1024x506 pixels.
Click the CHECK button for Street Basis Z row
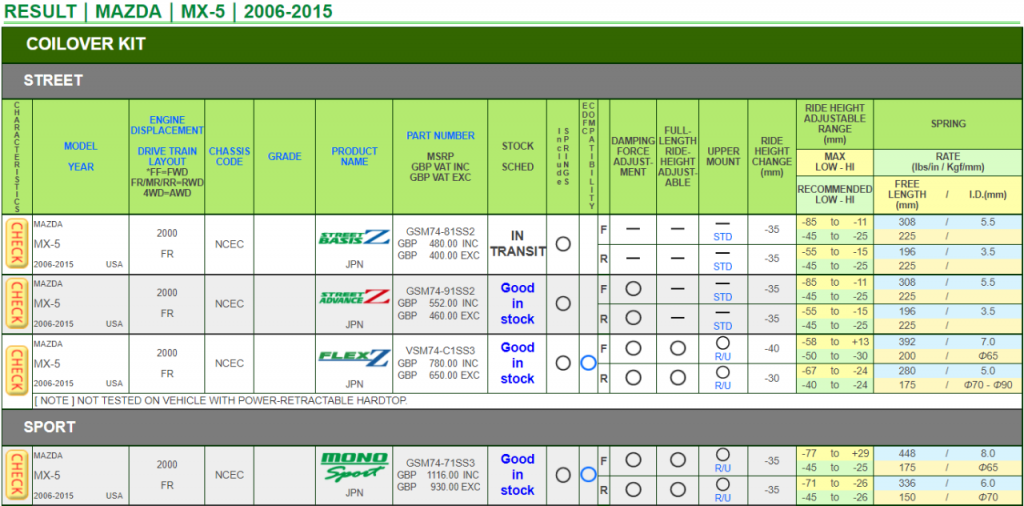(x=17, y=244)
